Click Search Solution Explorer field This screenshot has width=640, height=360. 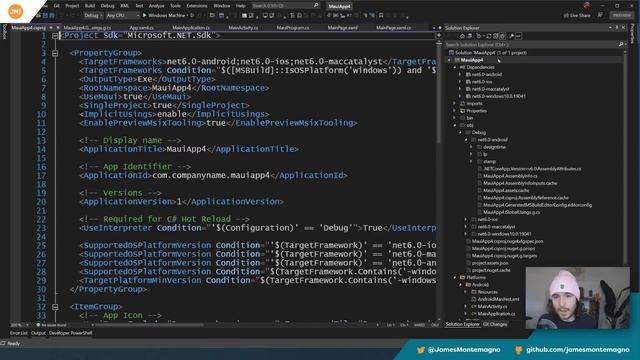531,44
